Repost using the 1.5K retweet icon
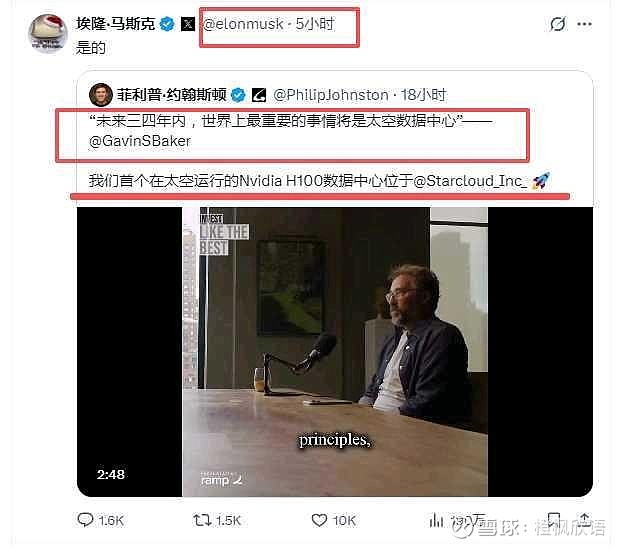Viewport: 624px width, 547px height. [202, 520]
